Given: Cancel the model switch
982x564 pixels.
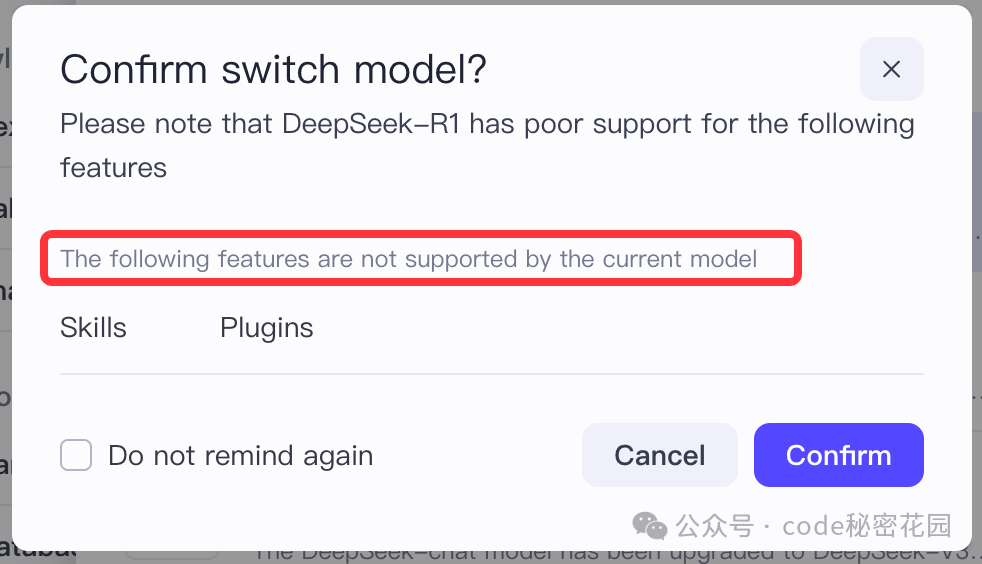Looking at the screenshot, I should 659,455.
